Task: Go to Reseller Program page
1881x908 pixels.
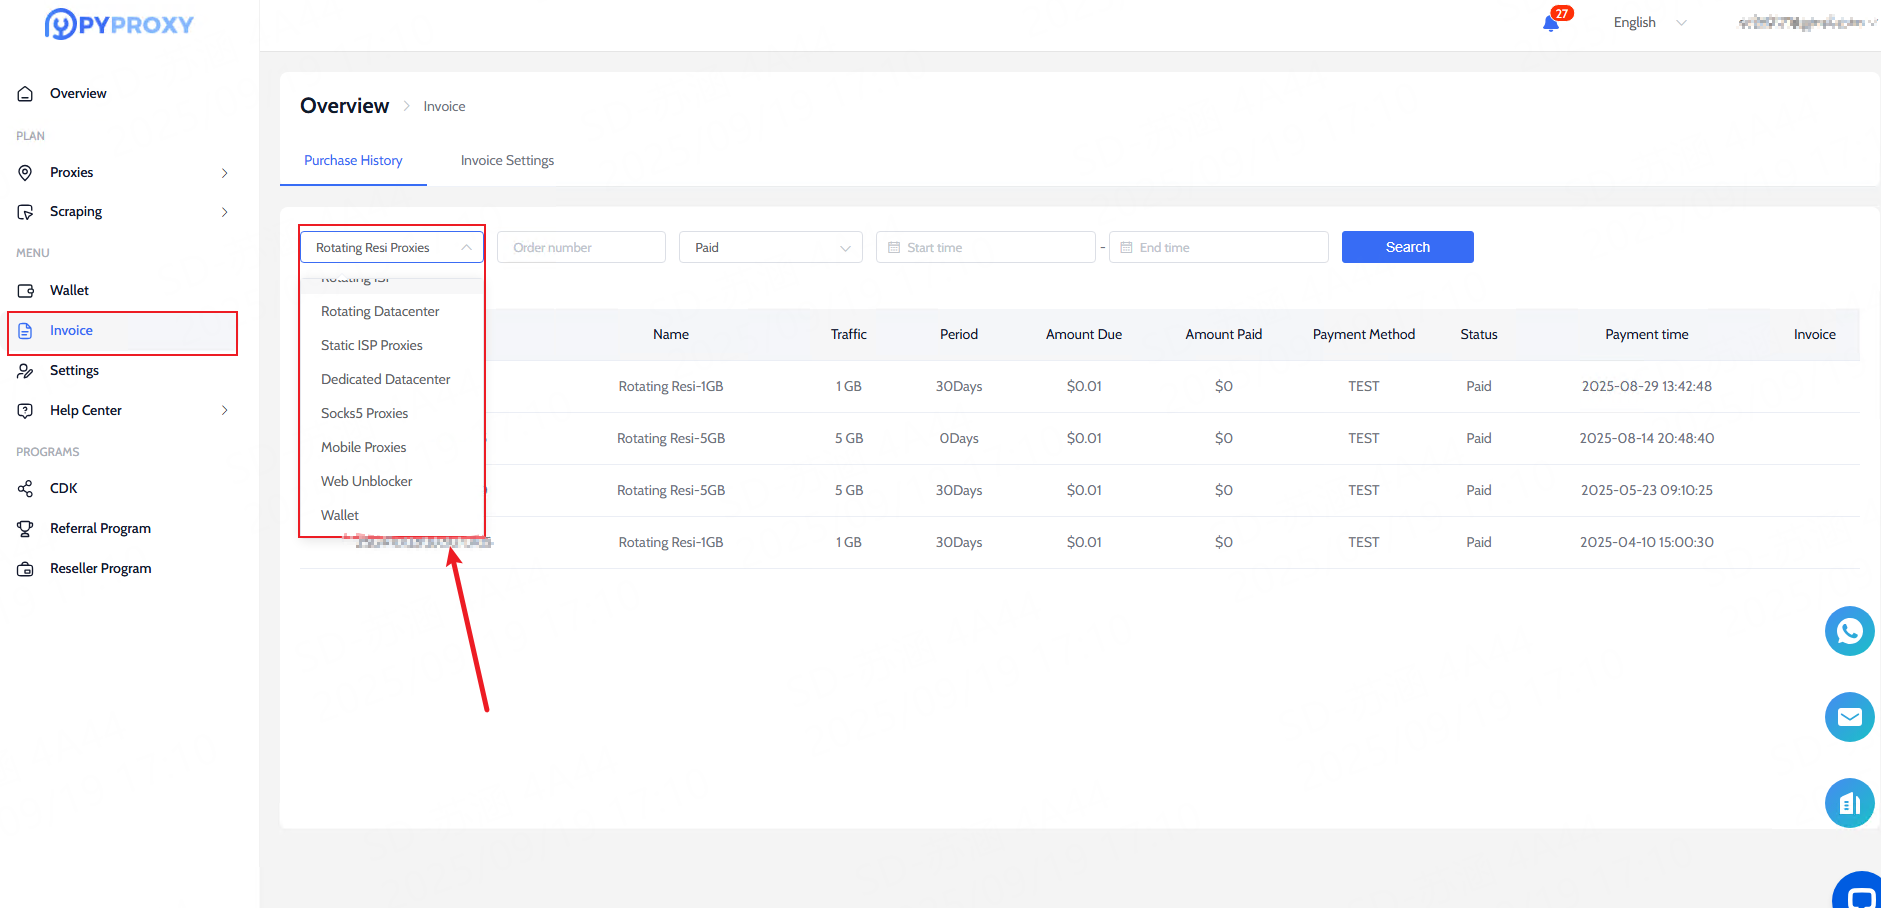Action: [x=100, y=569]
